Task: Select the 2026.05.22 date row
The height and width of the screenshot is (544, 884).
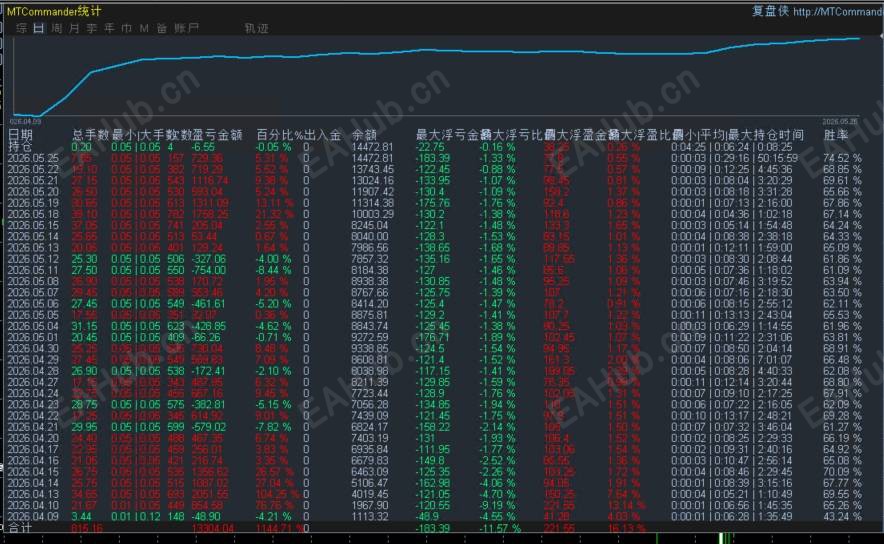Action: tap(33, 170)
